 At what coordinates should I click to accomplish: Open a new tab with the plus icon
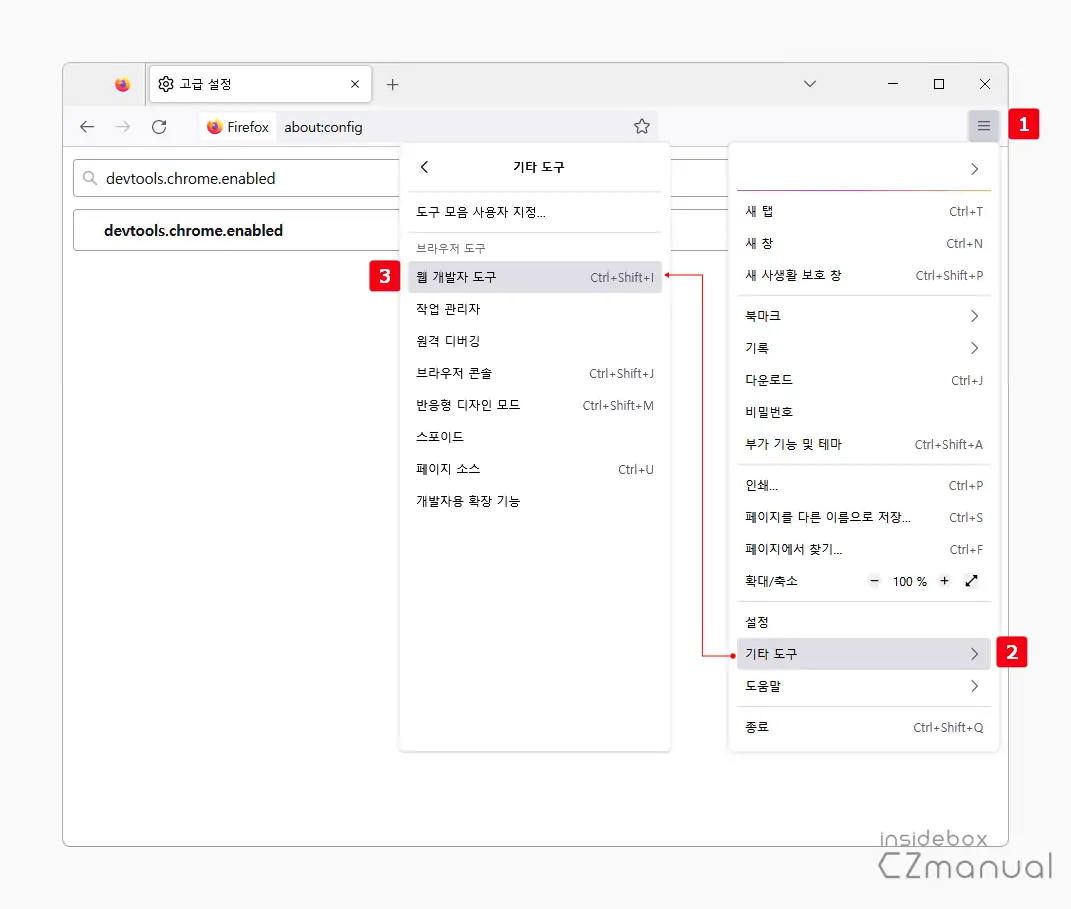point(392,84)
